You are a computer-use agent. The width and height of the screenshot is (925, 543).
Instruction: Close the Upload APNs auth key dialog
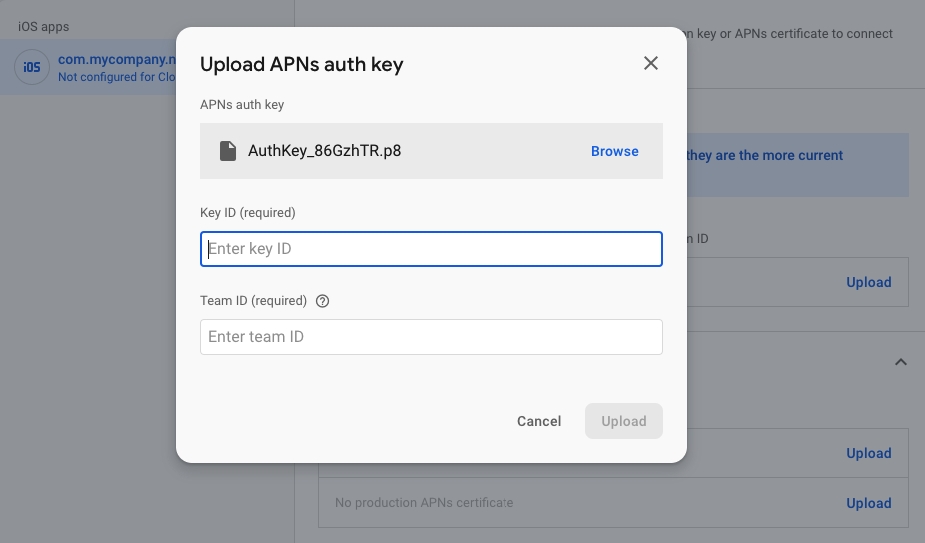[x=651, y=64]
